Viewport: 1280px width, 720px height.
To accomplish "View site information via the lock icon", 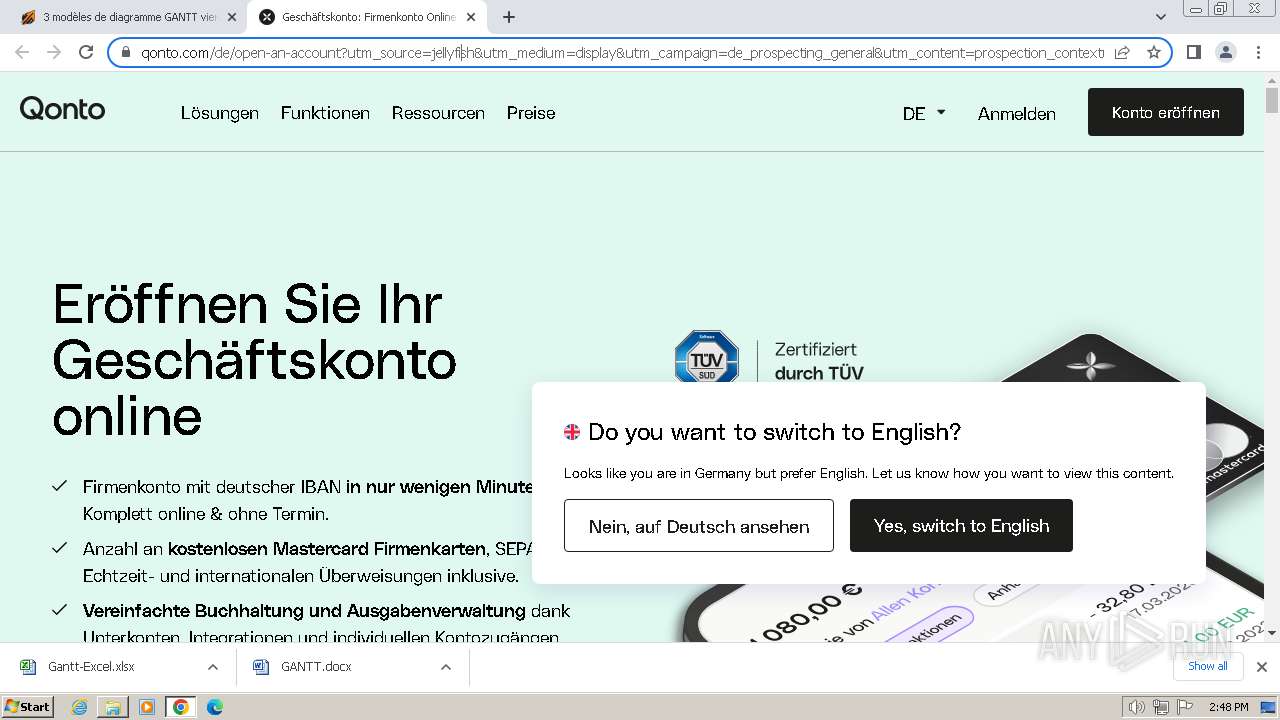I will click(x=126, y=52).
